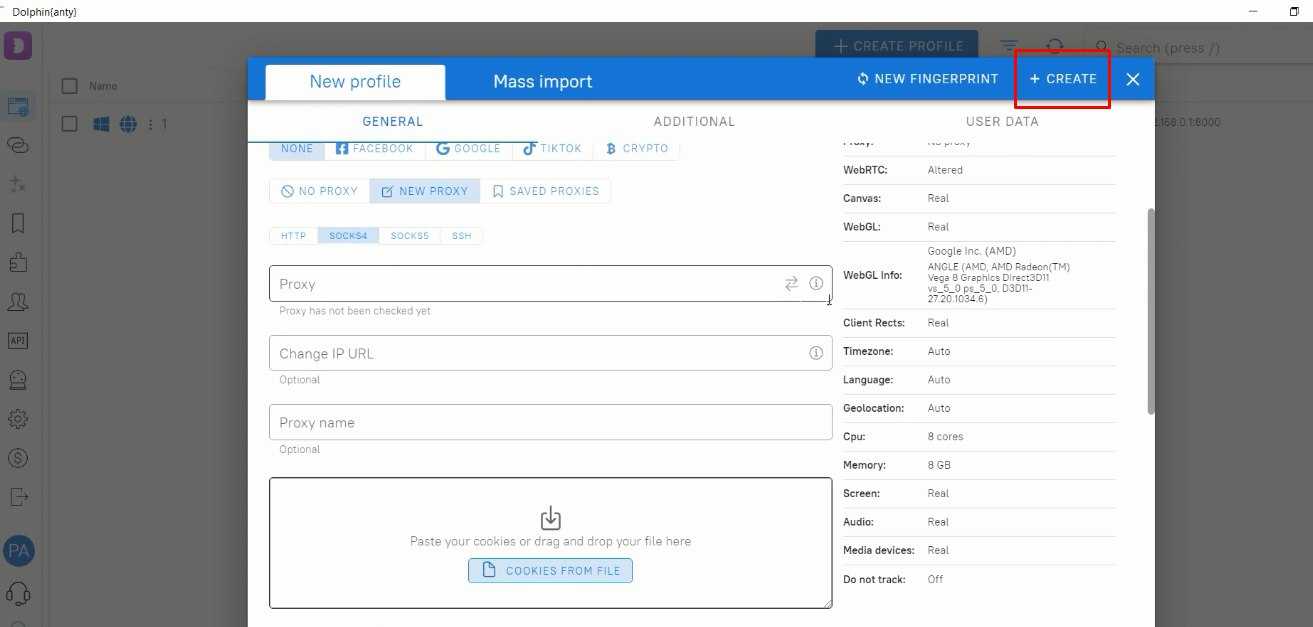The width and height of the screenshot is (1313, 627).
Task: Open the bookmark icon in the sidebar
Action: click(x=18, y=223)
